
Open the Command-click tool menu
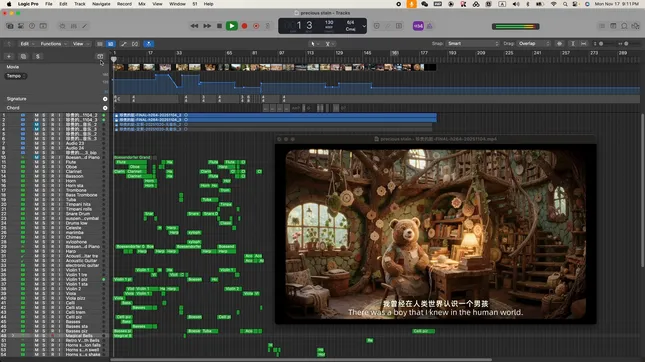tap(329, 44)
